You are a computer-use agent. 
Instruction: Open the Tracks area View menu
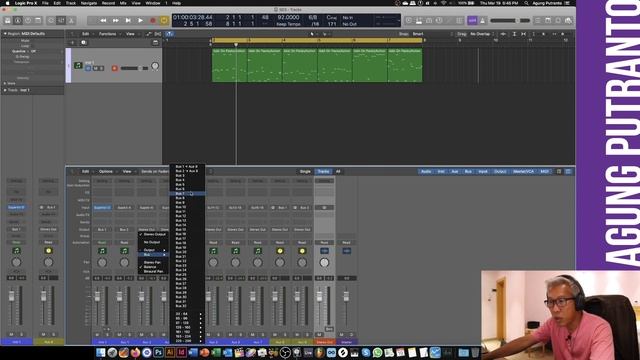(130, 34)
